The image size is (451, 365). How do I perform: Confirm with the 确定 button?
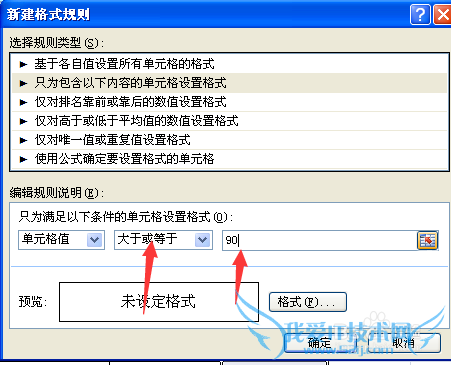click(x=320, y=343)
